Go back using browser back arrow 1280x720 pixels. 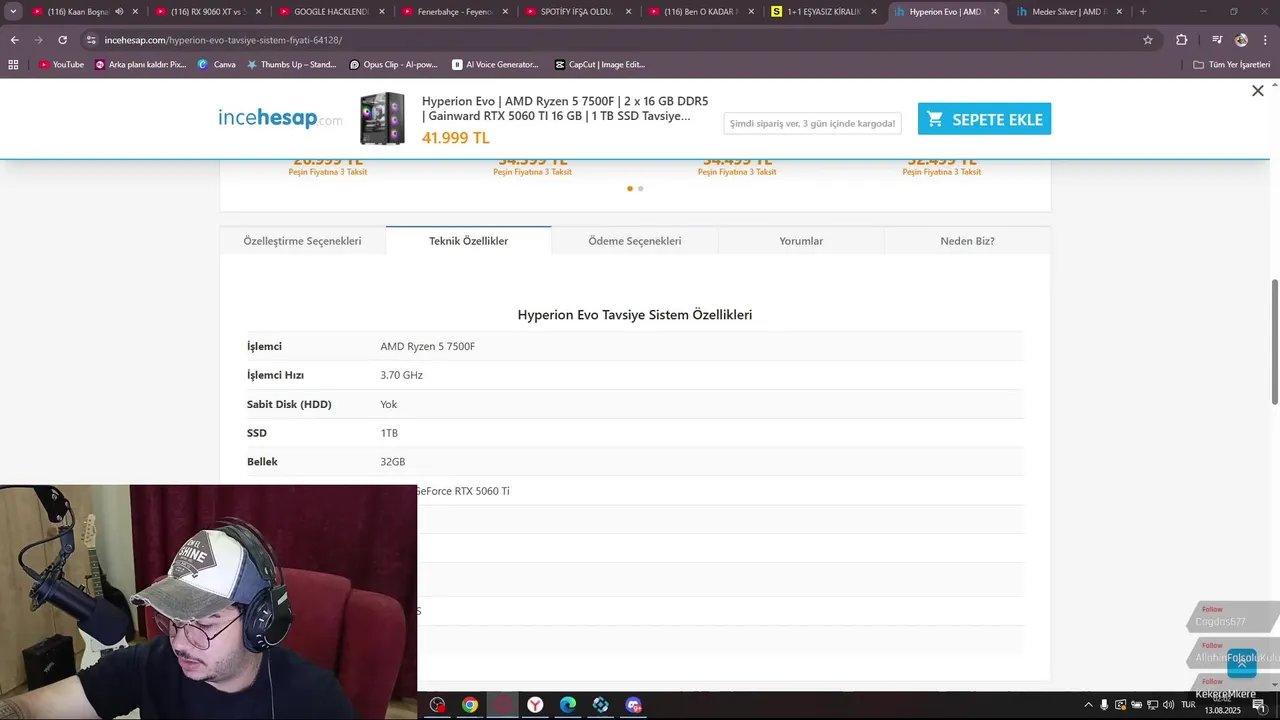coord(14,40)
